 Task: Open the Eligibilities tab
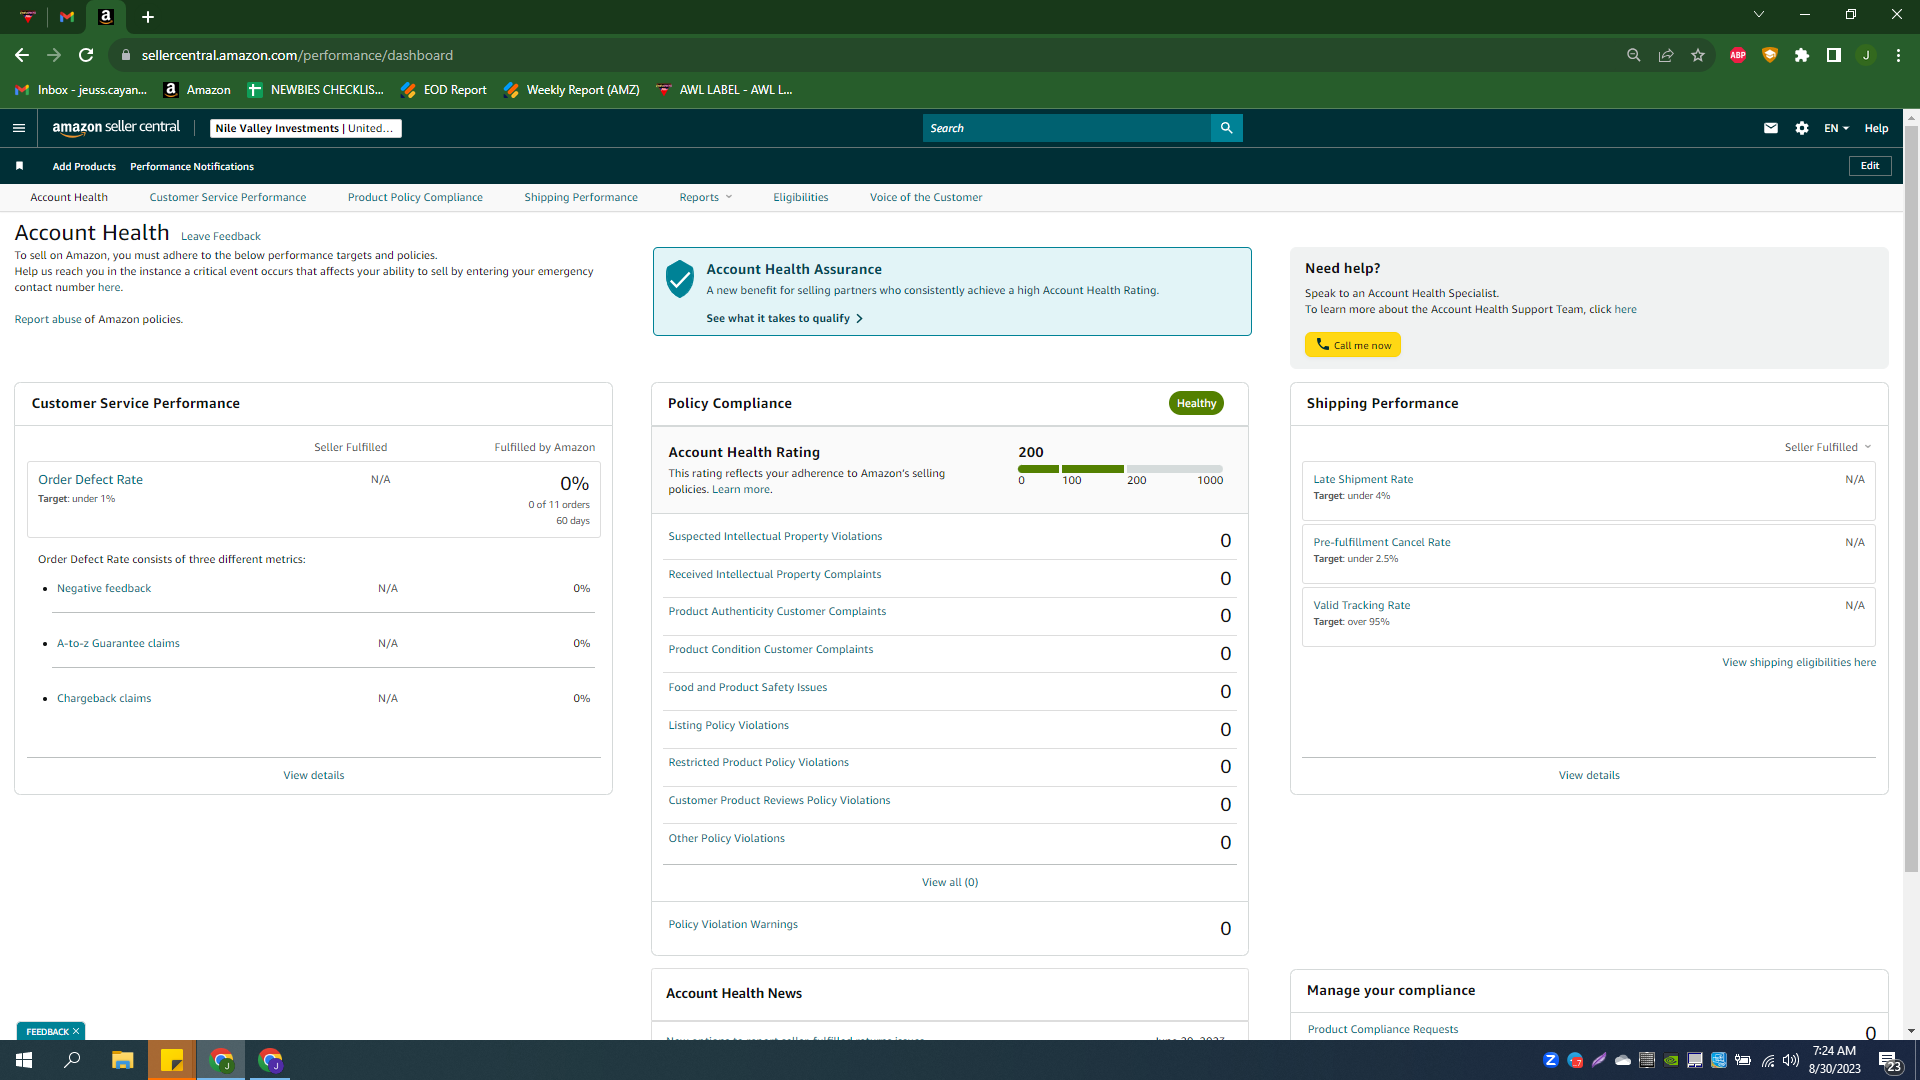point(801,197)
